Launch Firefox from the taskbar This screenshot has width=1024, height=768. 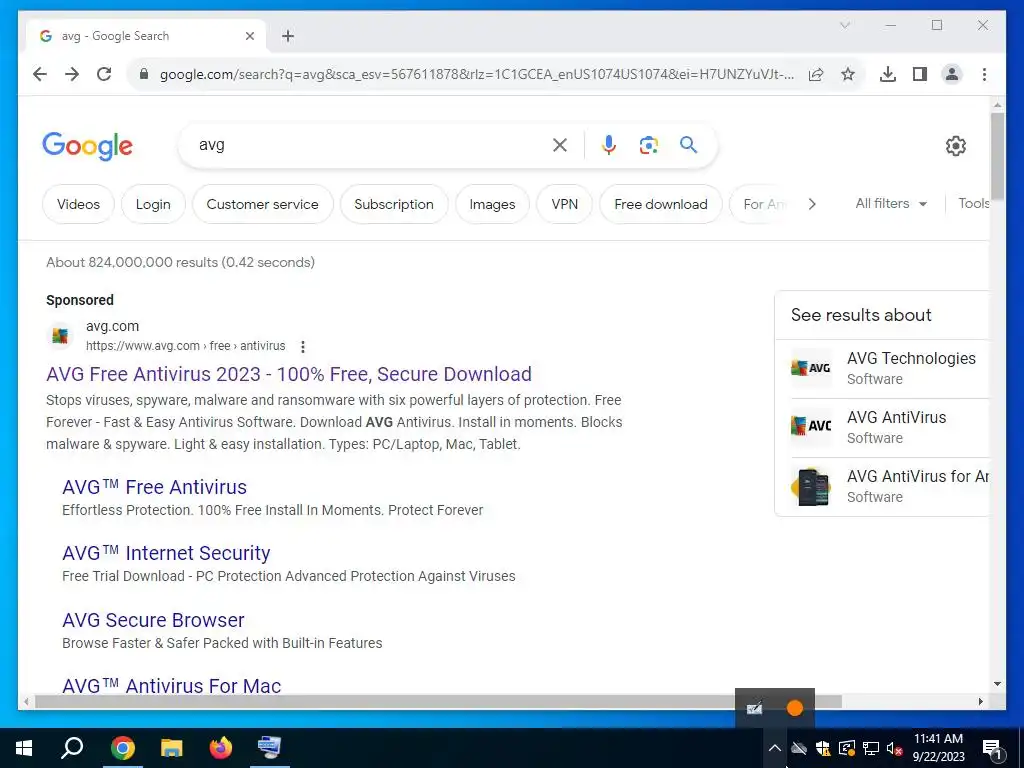[x=221, y=748]
